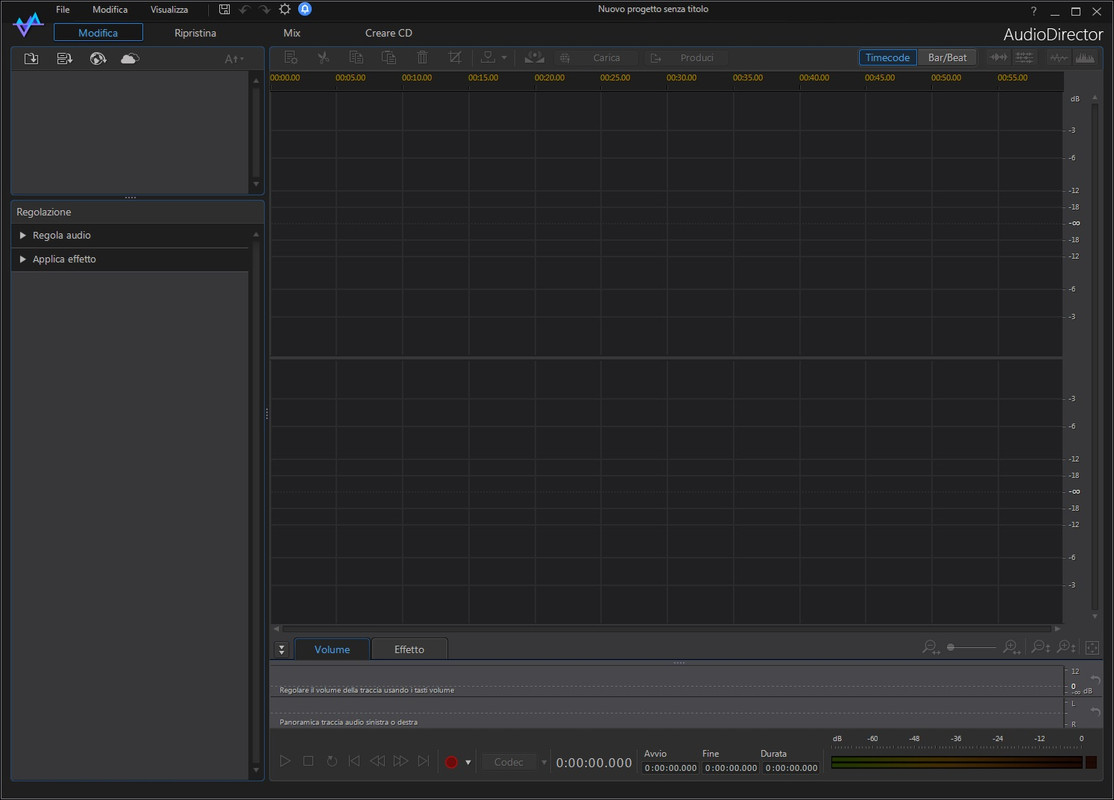Image resolution: width=1114 pixels, height=800 pixels.
Task: Open the Visualizza menu
Action: (x=169, y=9)
